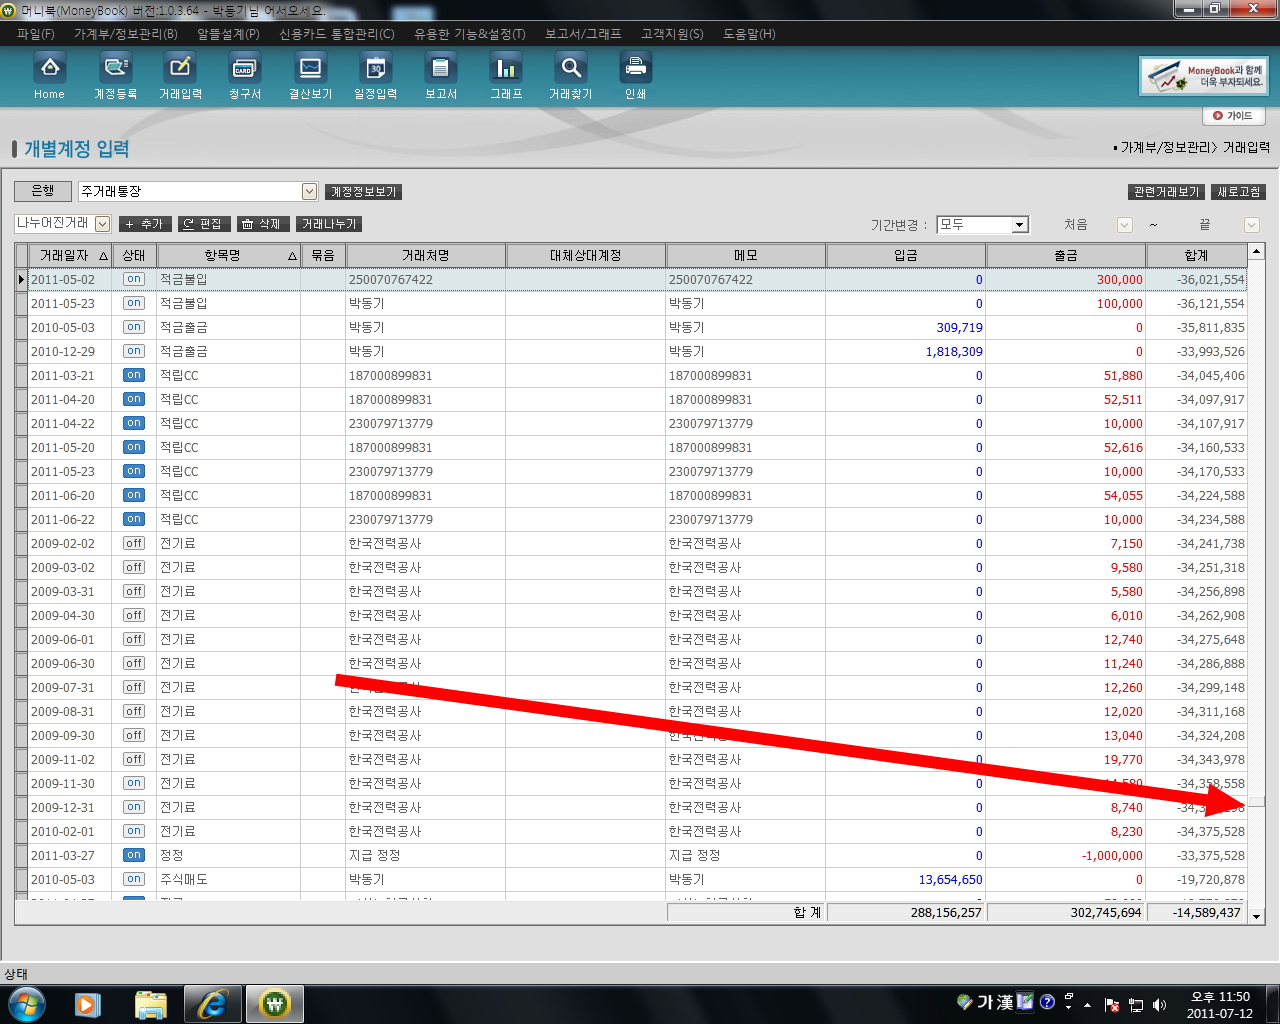Open Internet Explorer from the taskbar
The width and height of the screenshot is (1280, 1024).
pos(212,1004)
